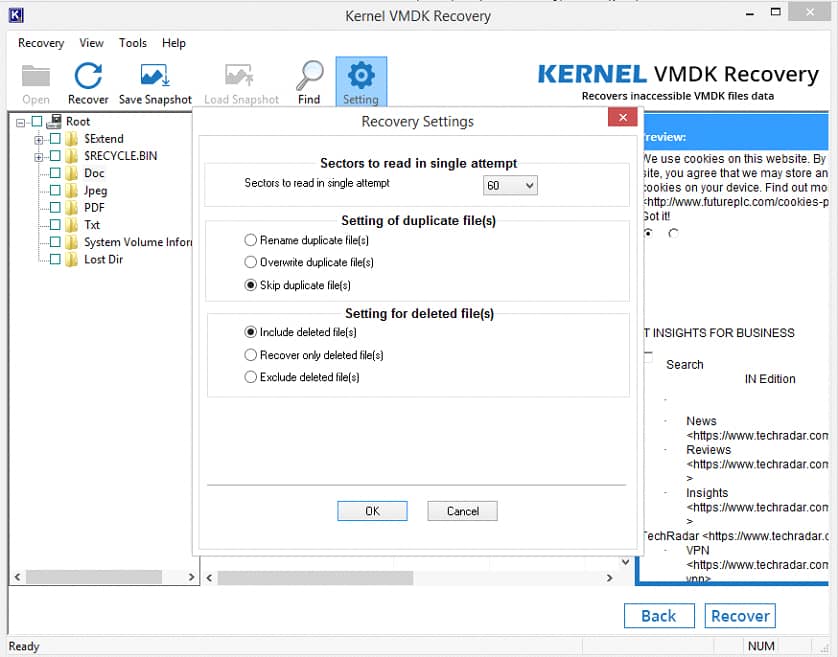
Task: Click file list scroll down arrow
Action: click(625, 562)
